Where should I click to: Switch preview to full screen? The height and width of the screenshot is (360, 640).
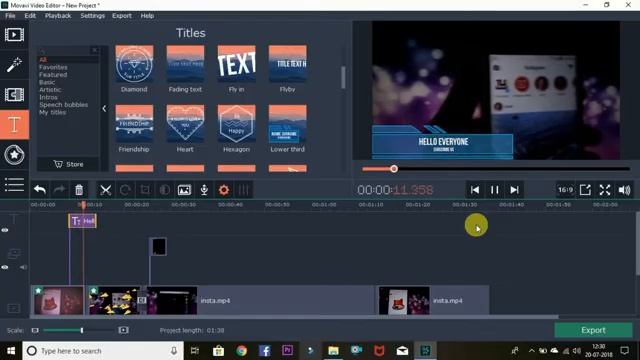click(x=605, y=190)
